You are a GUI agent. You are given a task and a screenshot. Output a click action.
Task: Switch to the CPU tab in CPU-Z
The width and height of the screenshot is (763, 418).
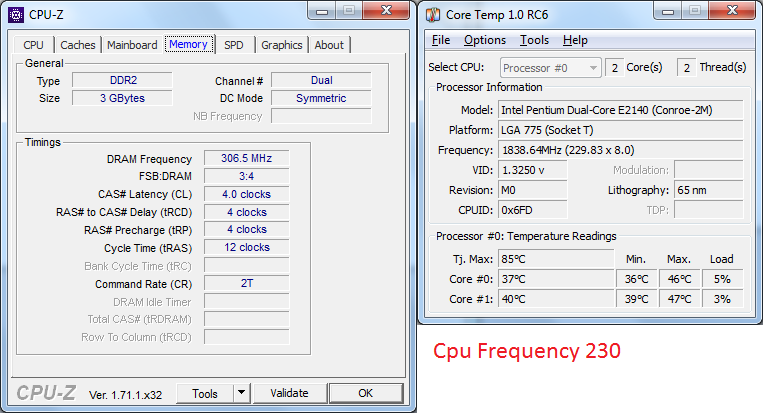33,45
